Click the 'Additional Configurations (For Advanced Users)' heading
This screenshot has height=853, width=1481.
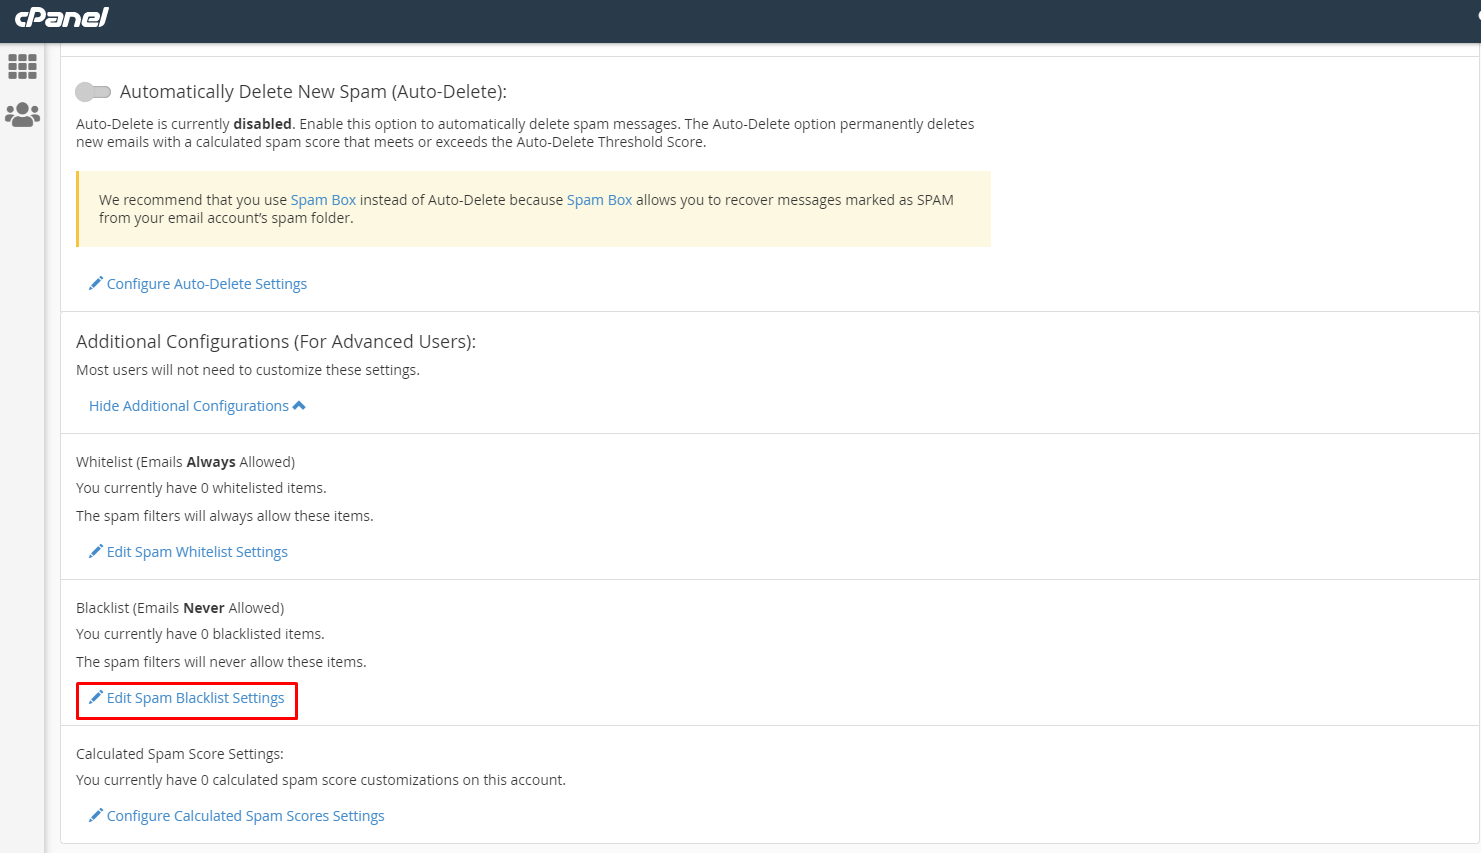pos(275,342)
